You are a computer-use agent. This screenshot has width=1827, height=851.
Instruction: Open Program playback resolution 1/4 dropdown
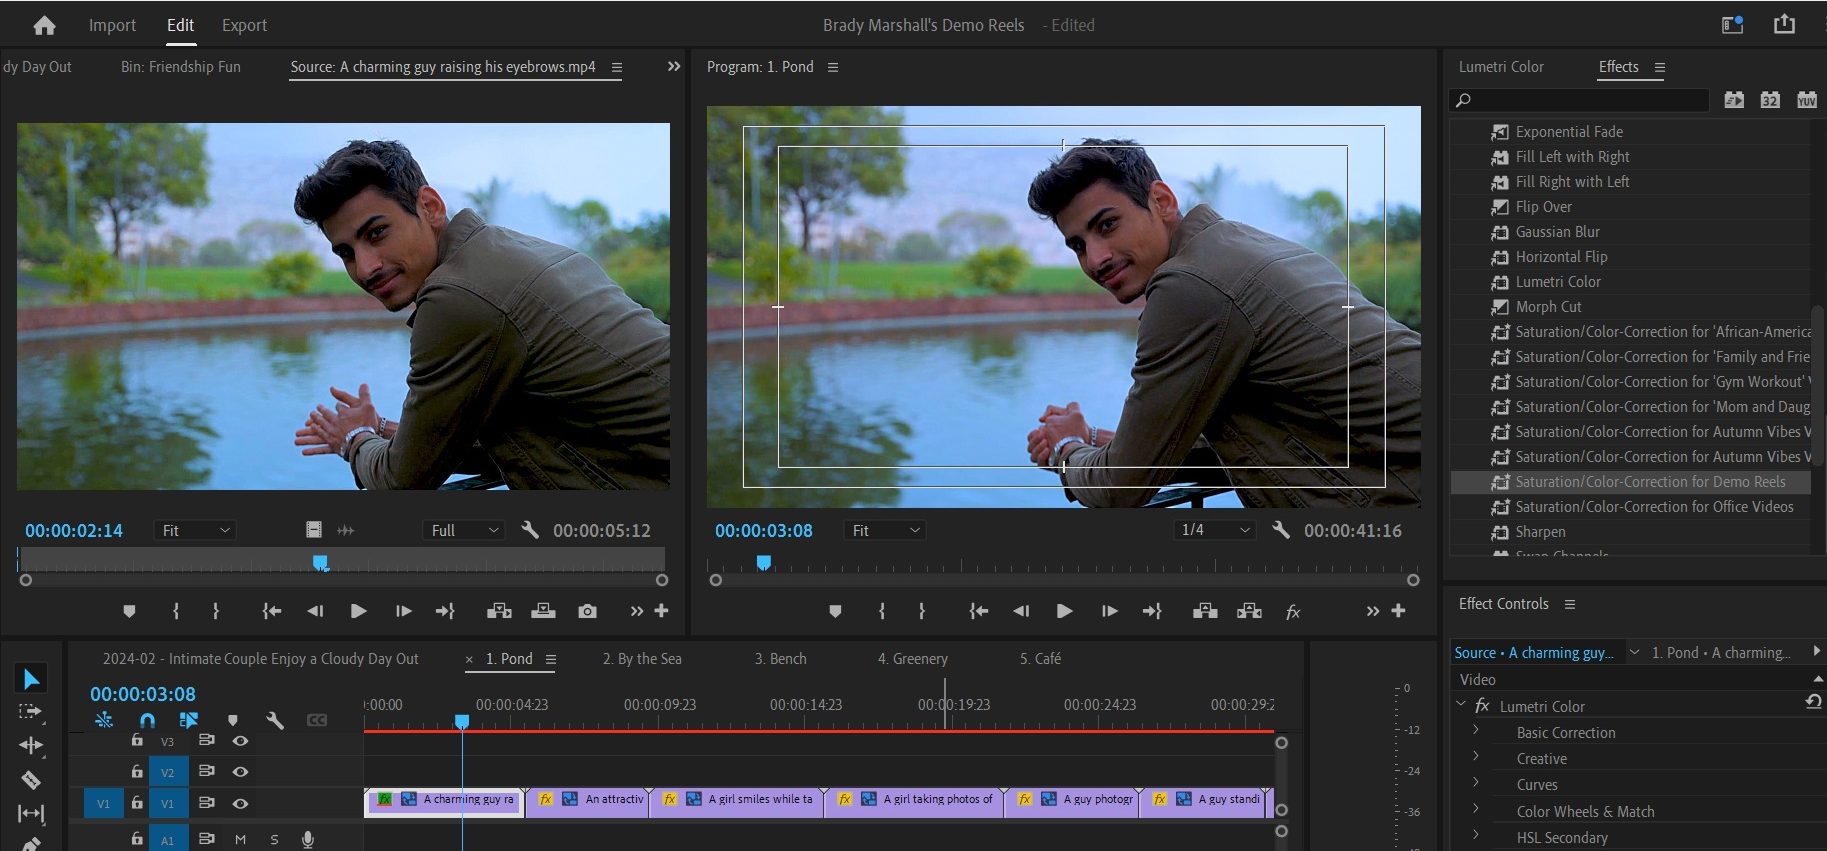(1215, 530)
